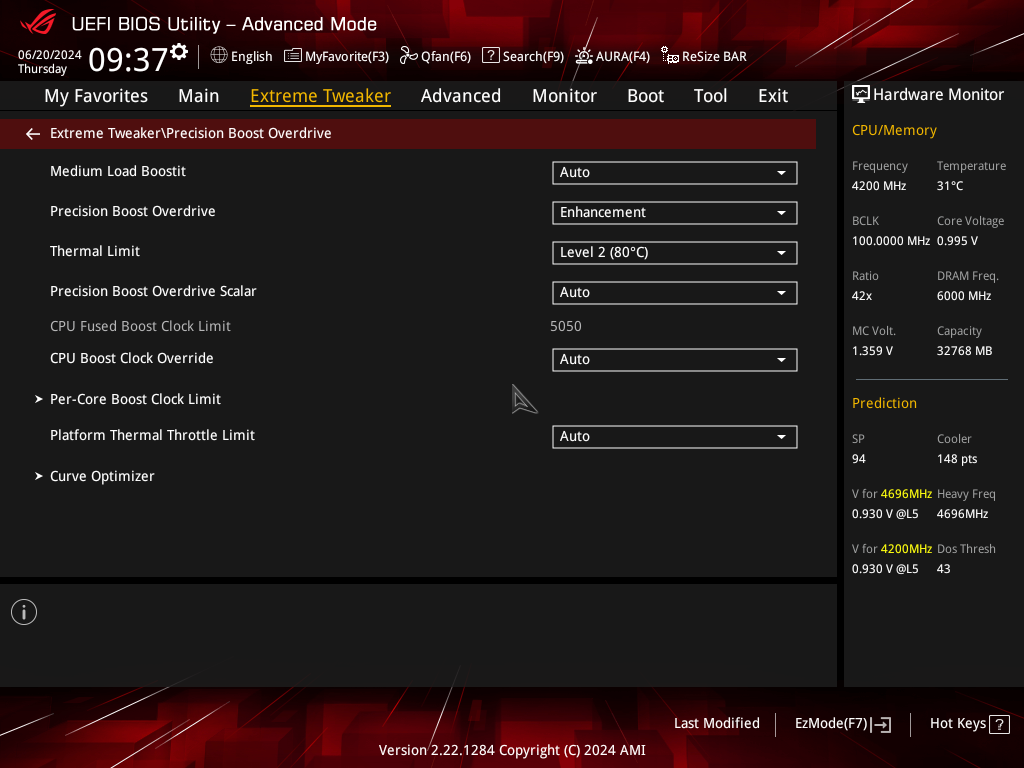Image resolution: width=1024 pixels, height=768 pixels.
Task: Open the Platform Thermal Throttle Limit dropdown
Action: (675, 436)
